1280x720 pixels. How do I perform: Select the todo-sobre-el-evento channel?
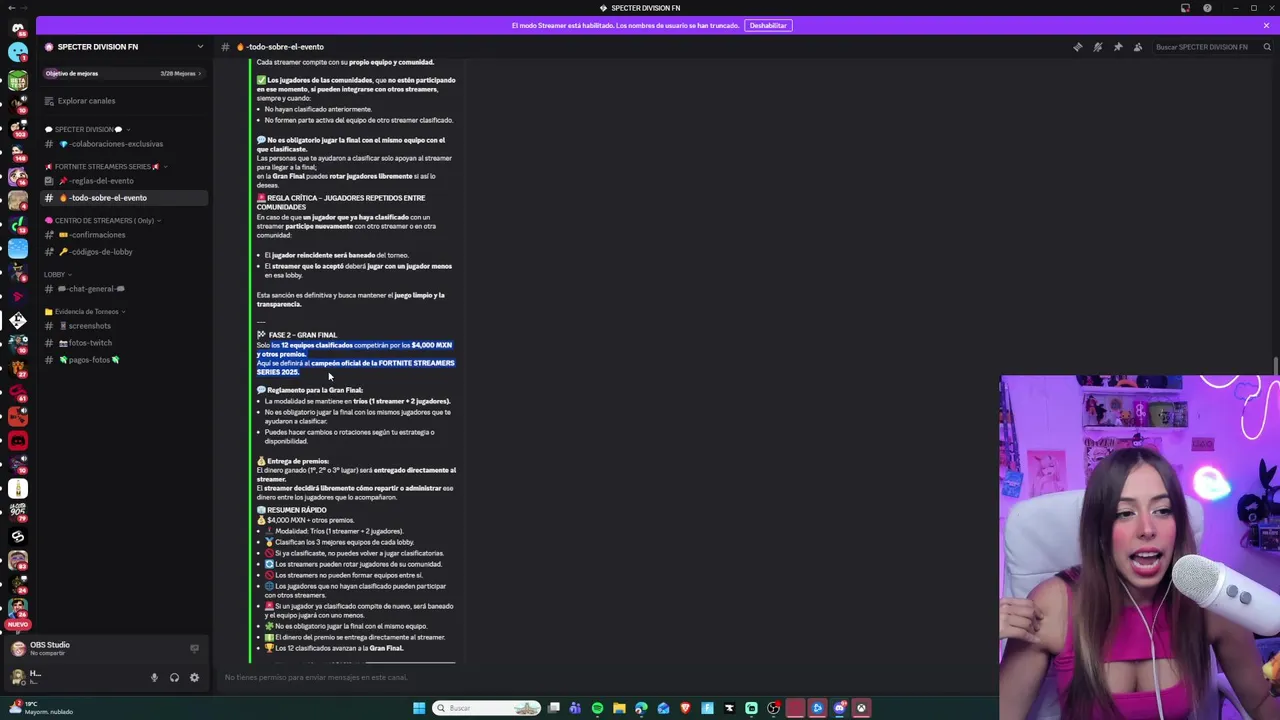coord(124,198)
